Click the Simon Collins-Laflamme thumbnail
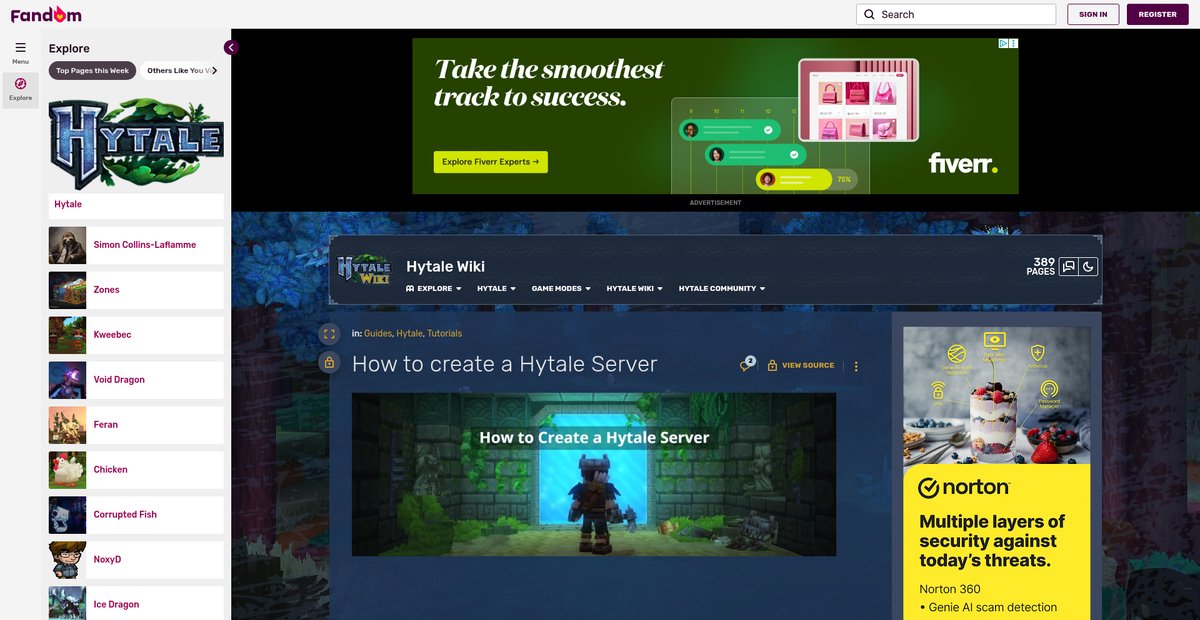The height and width of the screenshot is (620, 1200). pyautogui.click(x=68, y=245)
